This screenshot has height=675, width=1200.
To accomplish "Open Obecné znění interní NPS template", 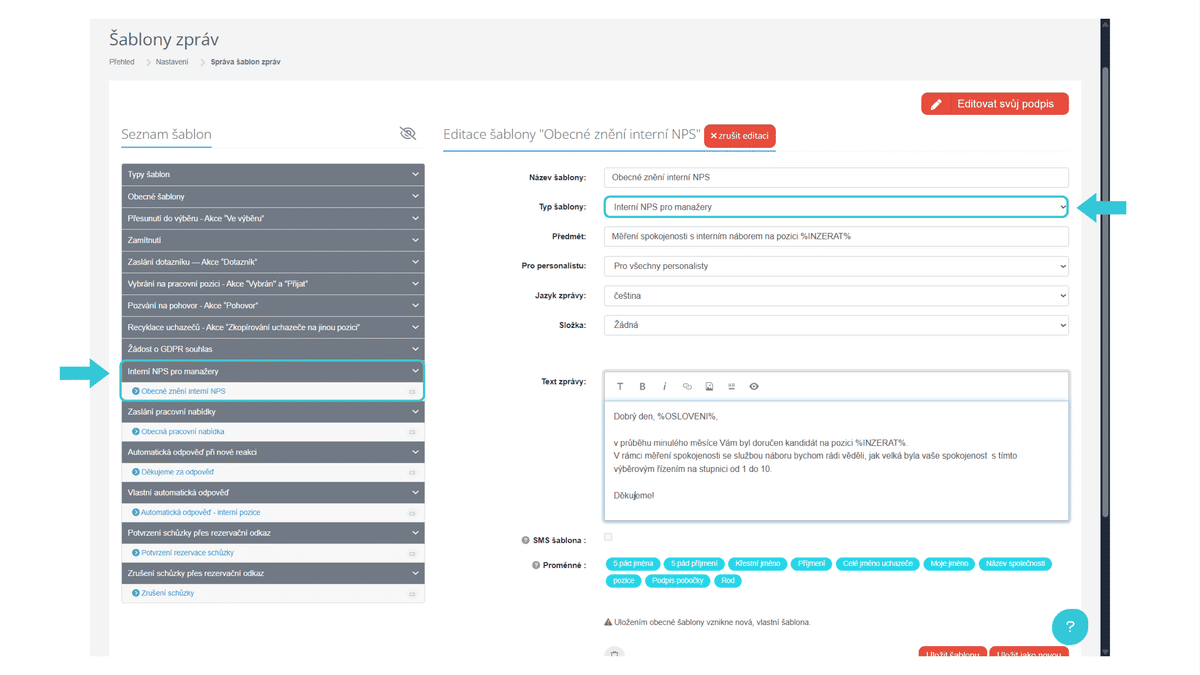I will pos(183,391).
